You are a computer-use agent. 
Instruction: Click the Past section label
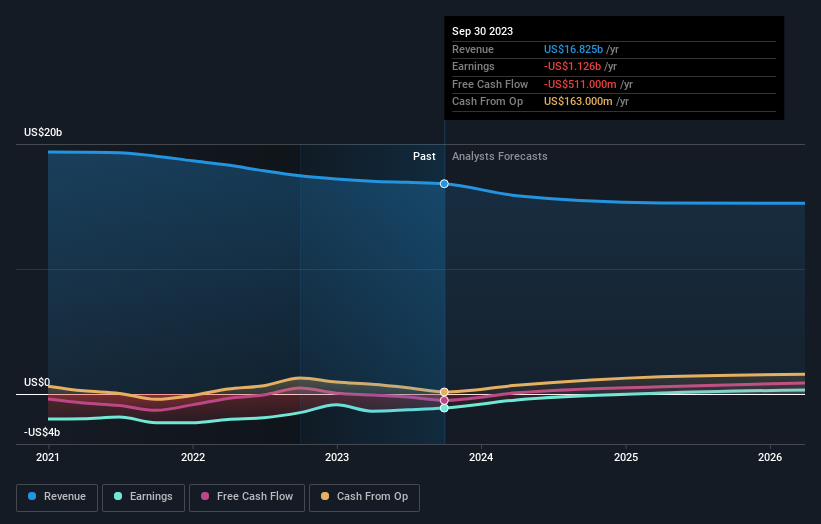point(424,156)
